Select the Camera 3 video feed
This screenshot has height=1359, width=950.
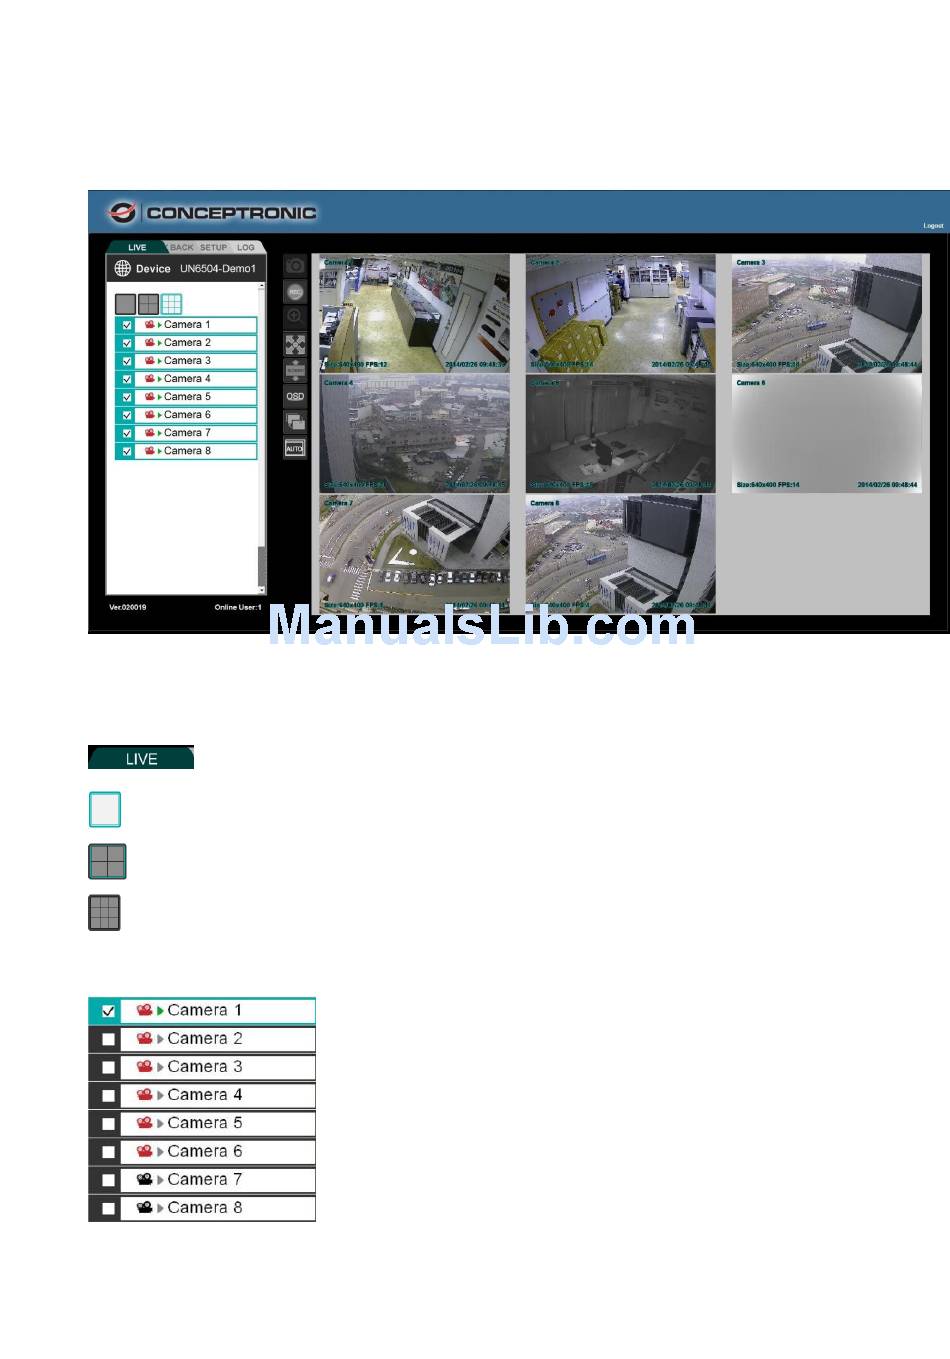click(826, 313)
